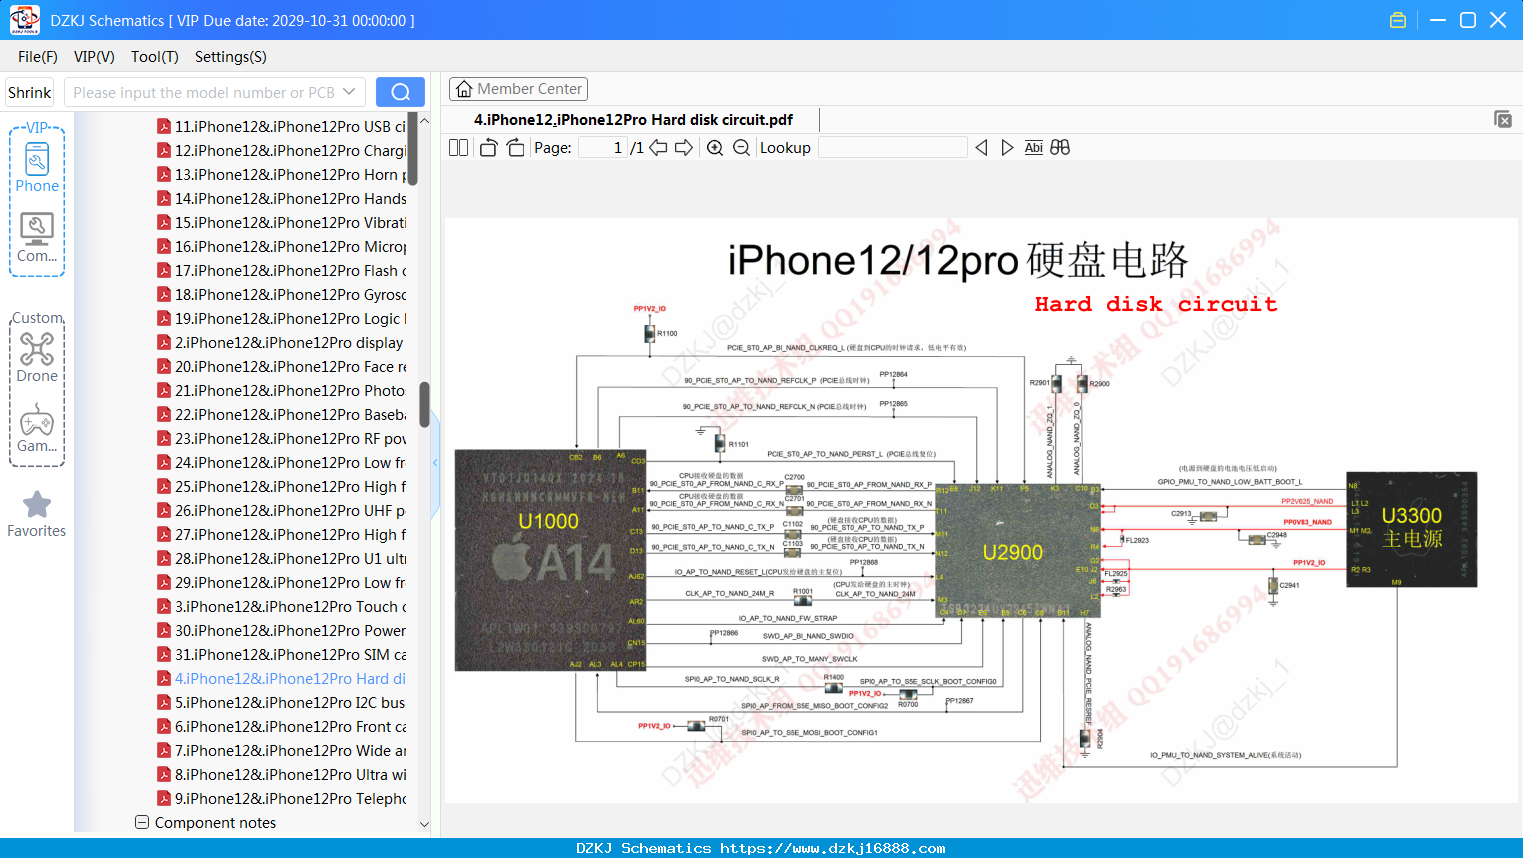Viewport: 1523px width, 858px height.
Task: Select the Hard disk circuit.pdf tab
Action: (633, 120)
